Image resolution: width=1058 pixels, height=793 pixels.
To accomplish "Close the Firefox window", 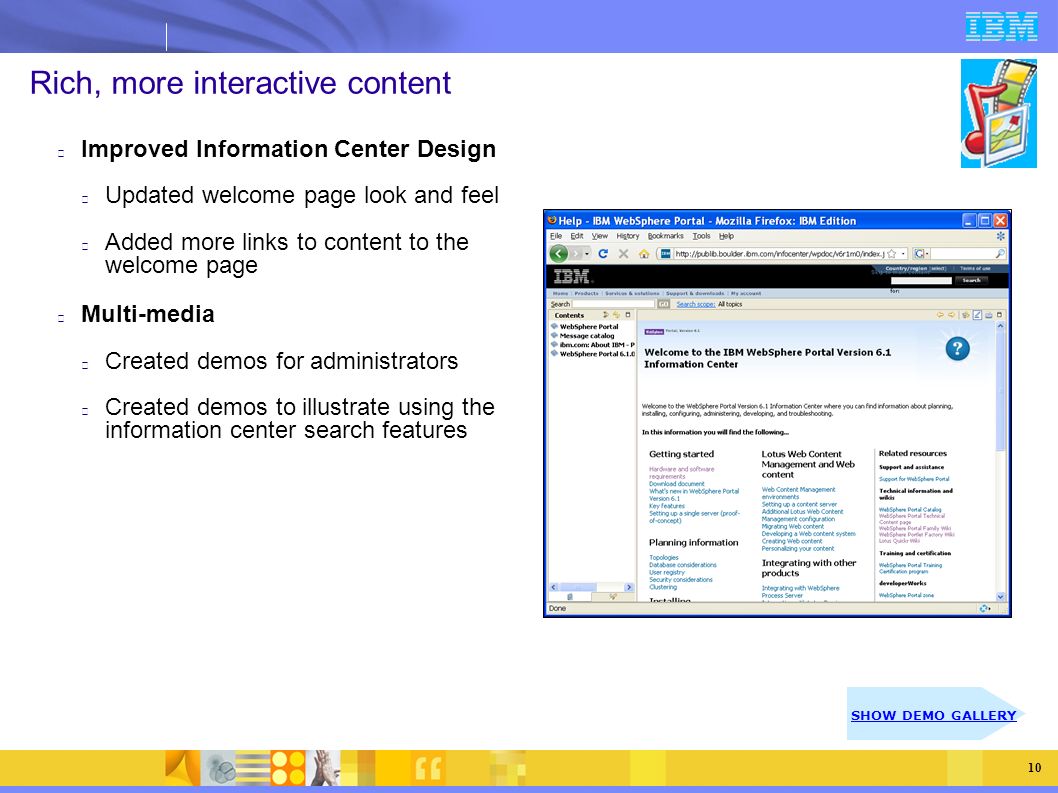I will click(1001, 220).
